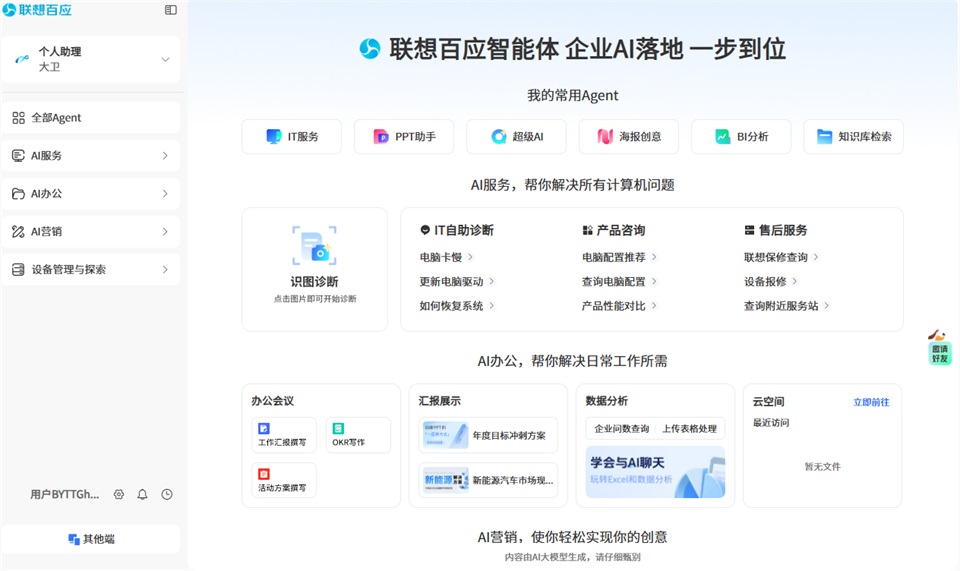Open the 知识库检索 agent
The width and height of the screenshot is (960, 571).
853,136
